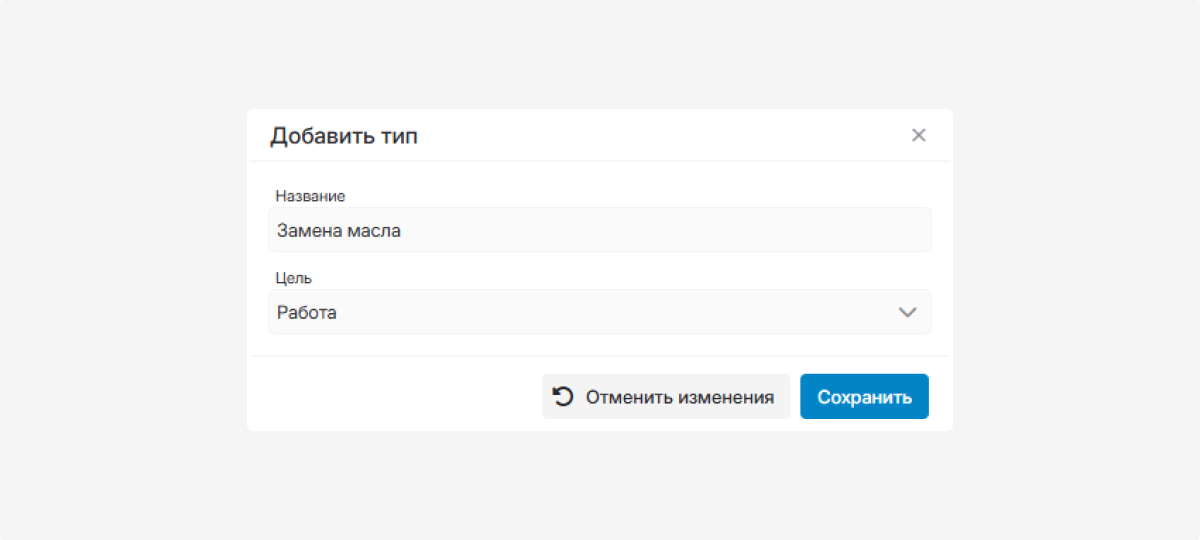
Task: Close the Добавить тип dialog
Action: coord(918,135)
